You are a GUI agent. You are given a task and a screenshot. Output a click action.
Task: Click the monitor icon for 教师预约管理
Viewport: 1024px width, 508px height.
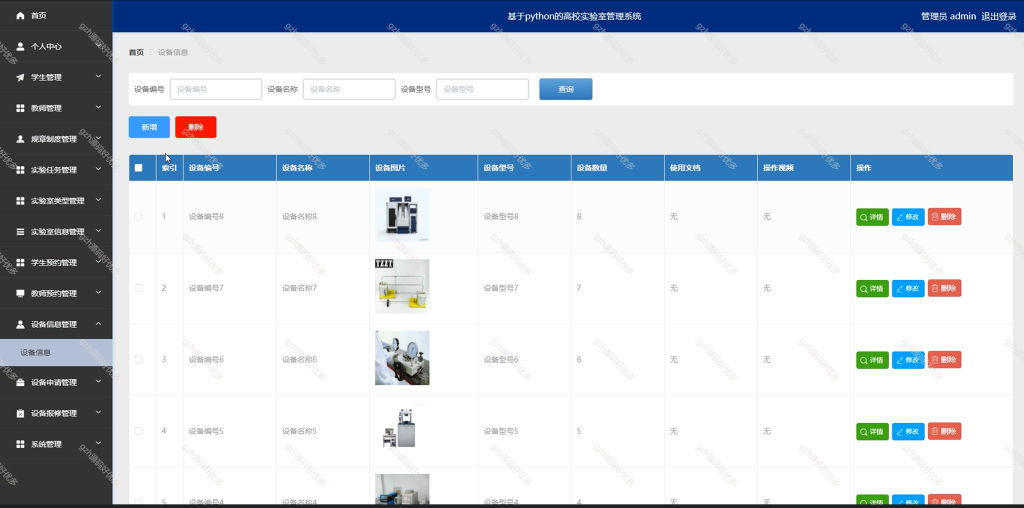click(x=20, y=293)
